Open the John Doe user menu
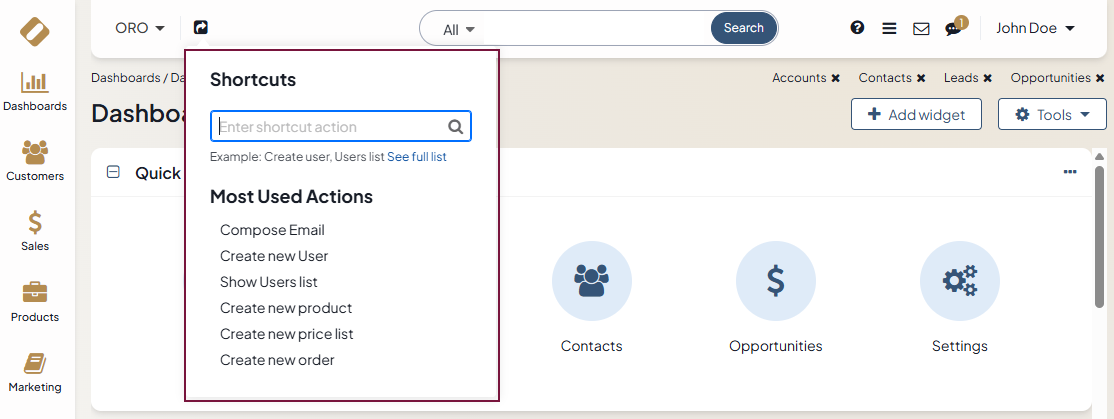The image size is (1114, 419). pos(1035,28)
